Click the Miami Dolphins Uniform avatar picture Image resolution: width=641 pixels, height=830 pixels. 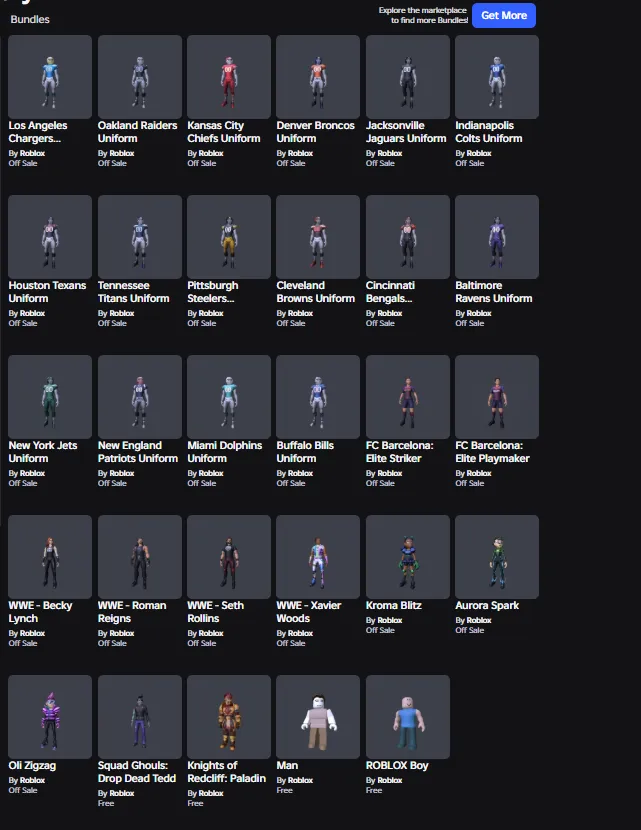pyautogui.click(x=229, y=396)
